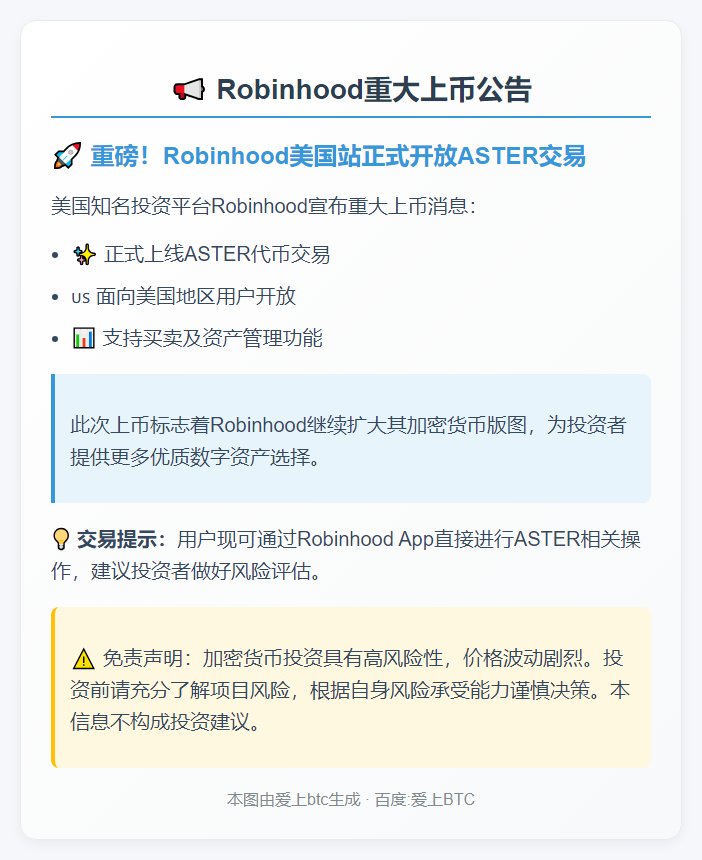
Task: Click the bullet item 正式上线ASTER代币交易
Action: (217, 254)
